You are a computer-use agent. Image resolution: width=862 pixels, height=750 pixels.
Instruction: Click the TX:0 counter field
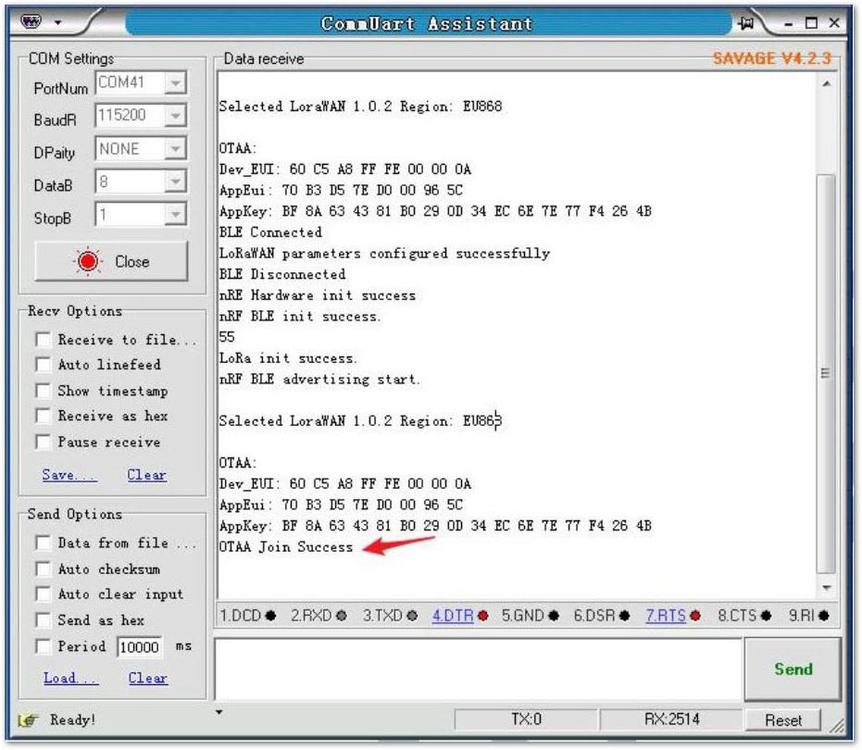pos(526,720)
